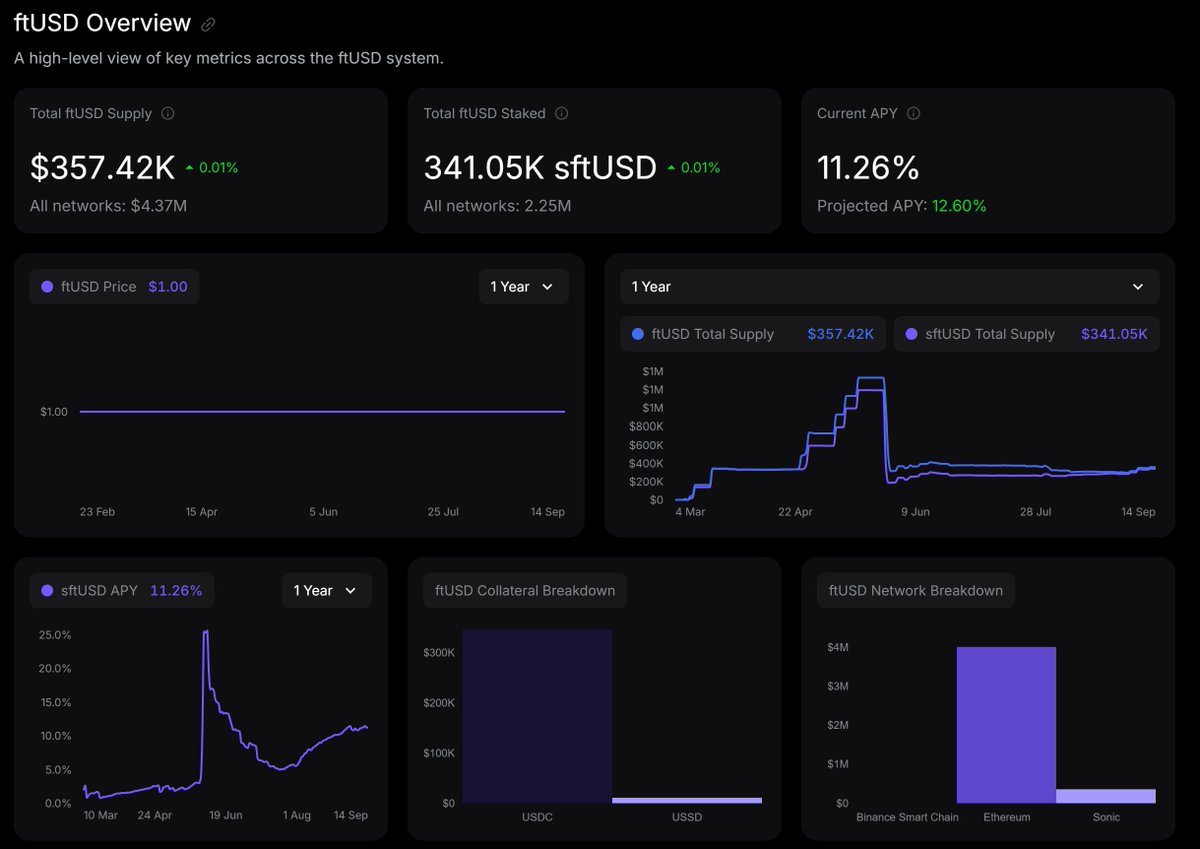Viewport: 1200px width, 849px height.
Task: Click the 0.01% change under Total ftUSD Staked
Action: 694,168
